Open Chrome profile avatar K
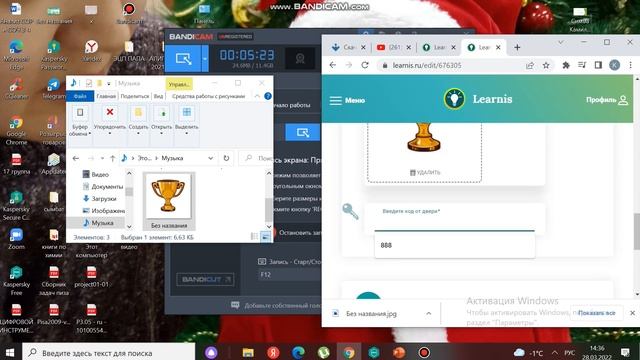 [614, 65]
